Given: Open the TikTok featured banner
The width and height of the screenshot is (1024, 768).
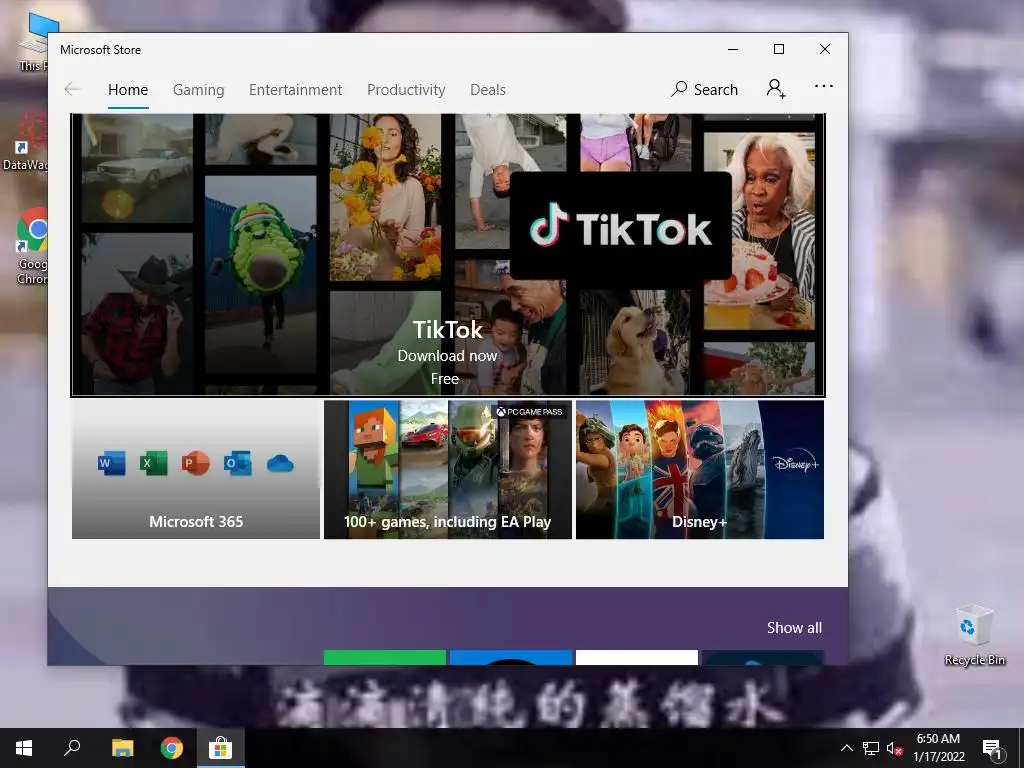Looking at the screenshot, I should [x=448, y=255].
